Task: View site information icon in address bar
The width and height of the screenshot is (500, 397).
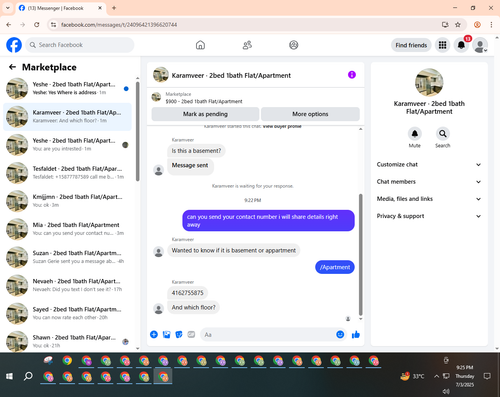Action: 53,25
